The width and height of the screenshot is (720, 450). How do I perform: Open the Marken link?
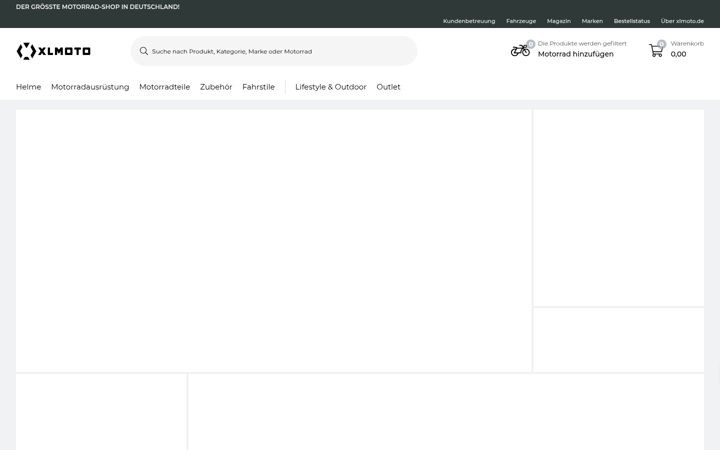pyautogui.click(x=592, y=21)
